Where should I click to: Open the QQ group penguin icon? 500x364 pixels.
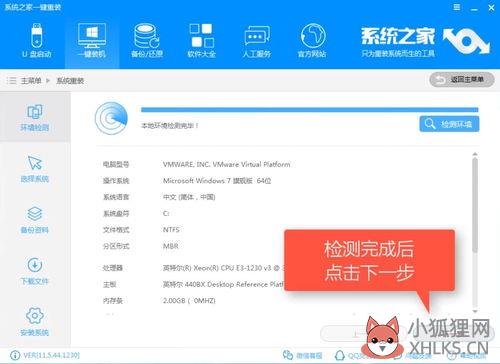[x=340, y=355]
